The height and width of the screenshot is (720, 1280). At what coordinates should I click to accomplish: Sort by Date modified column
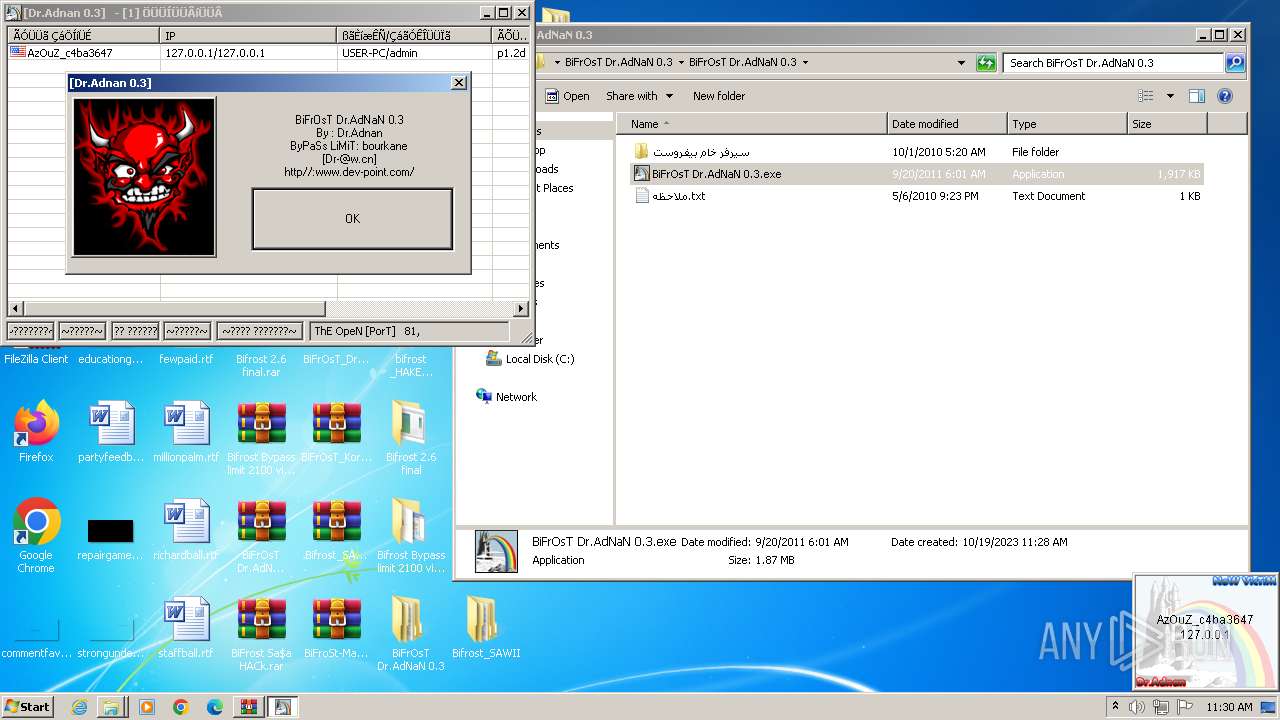tap(947, 124)
